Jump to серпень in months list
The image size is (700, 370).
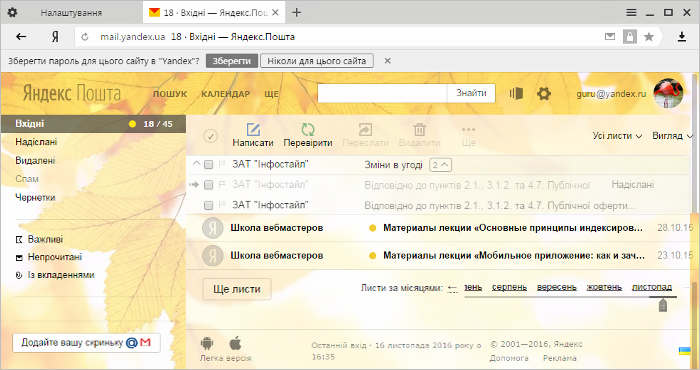tap(509, 287)
